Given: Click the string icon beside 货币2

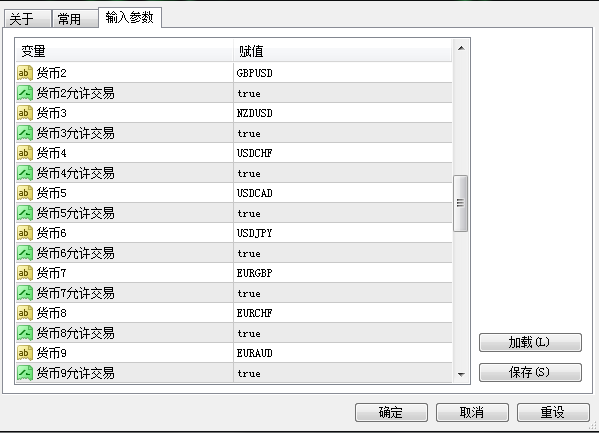Looking at the screenshot, I should coord(24,73).
